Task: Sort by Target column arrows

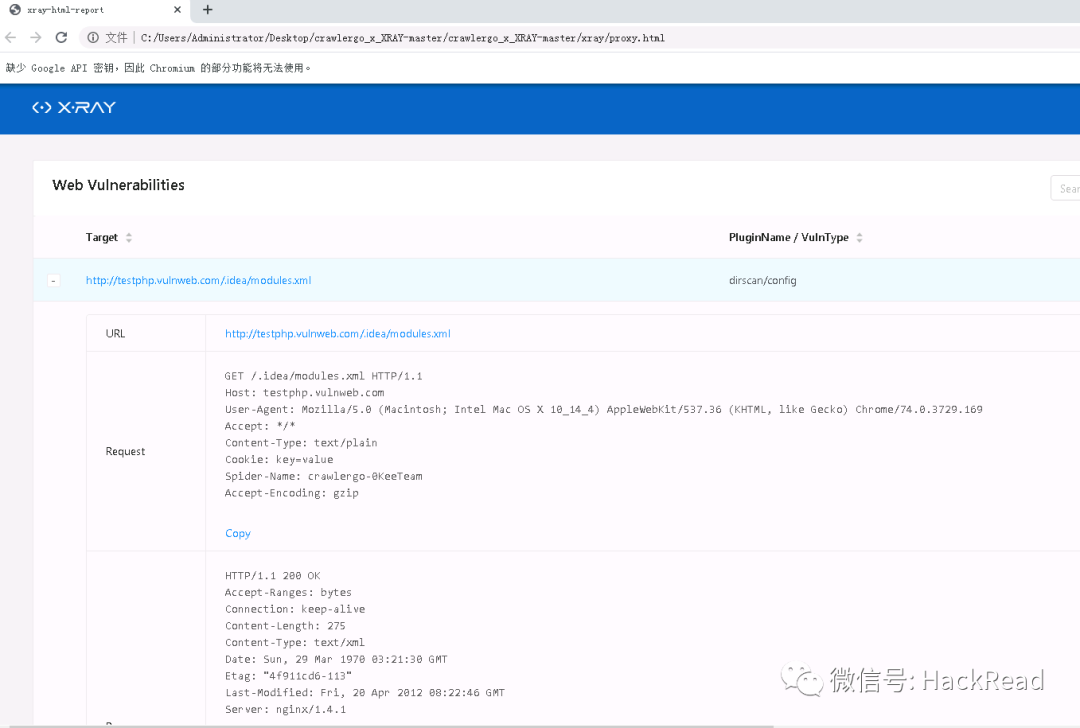Action: point(129,238)
